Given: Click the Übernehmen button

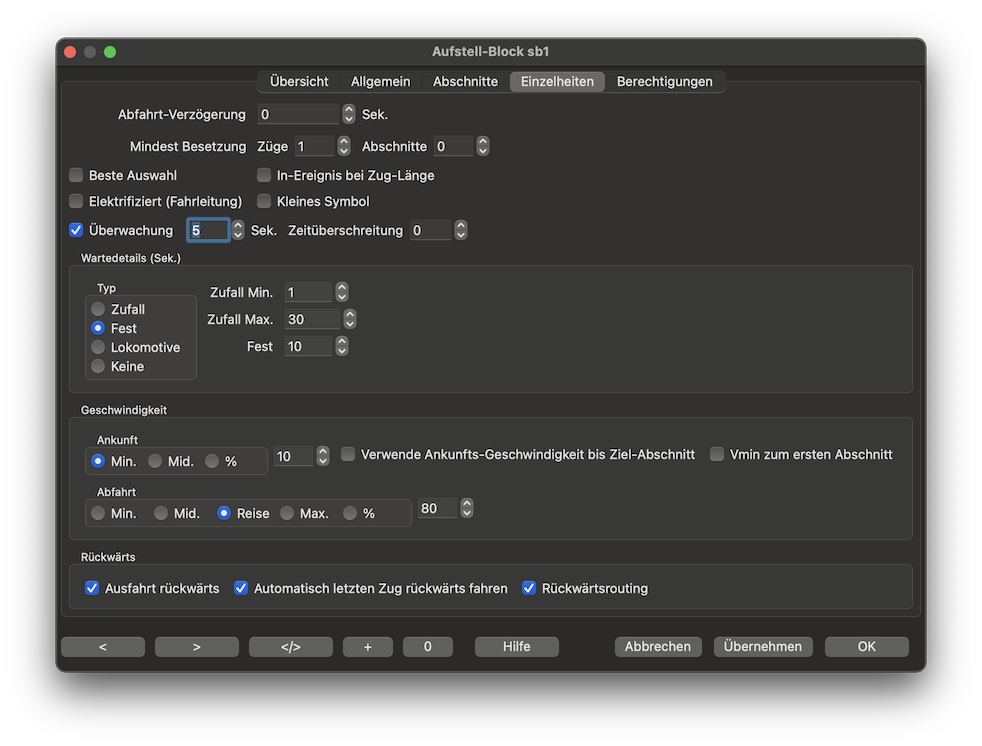Looking at the screenshot, I should (x=763, y=647).
